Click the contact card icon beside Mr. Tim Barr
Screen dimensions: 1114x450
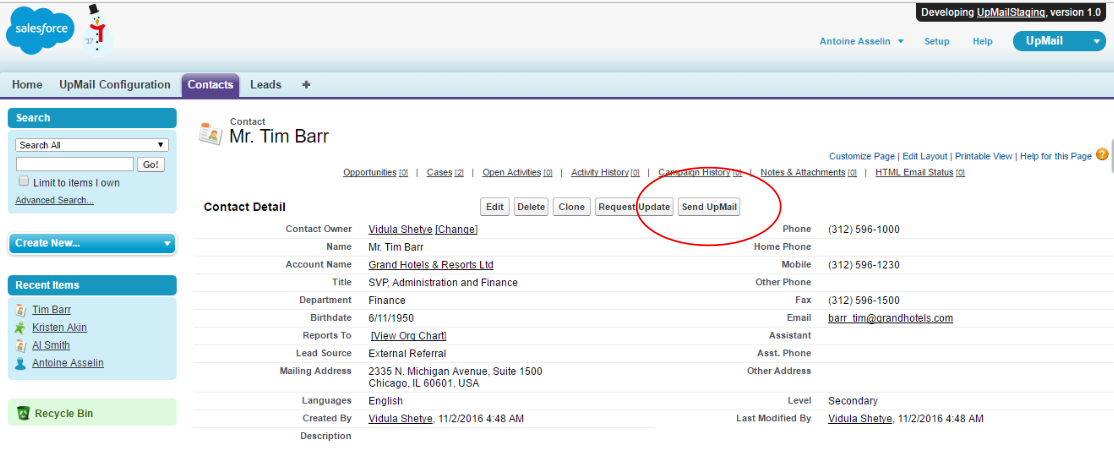(x=210, y=134)
